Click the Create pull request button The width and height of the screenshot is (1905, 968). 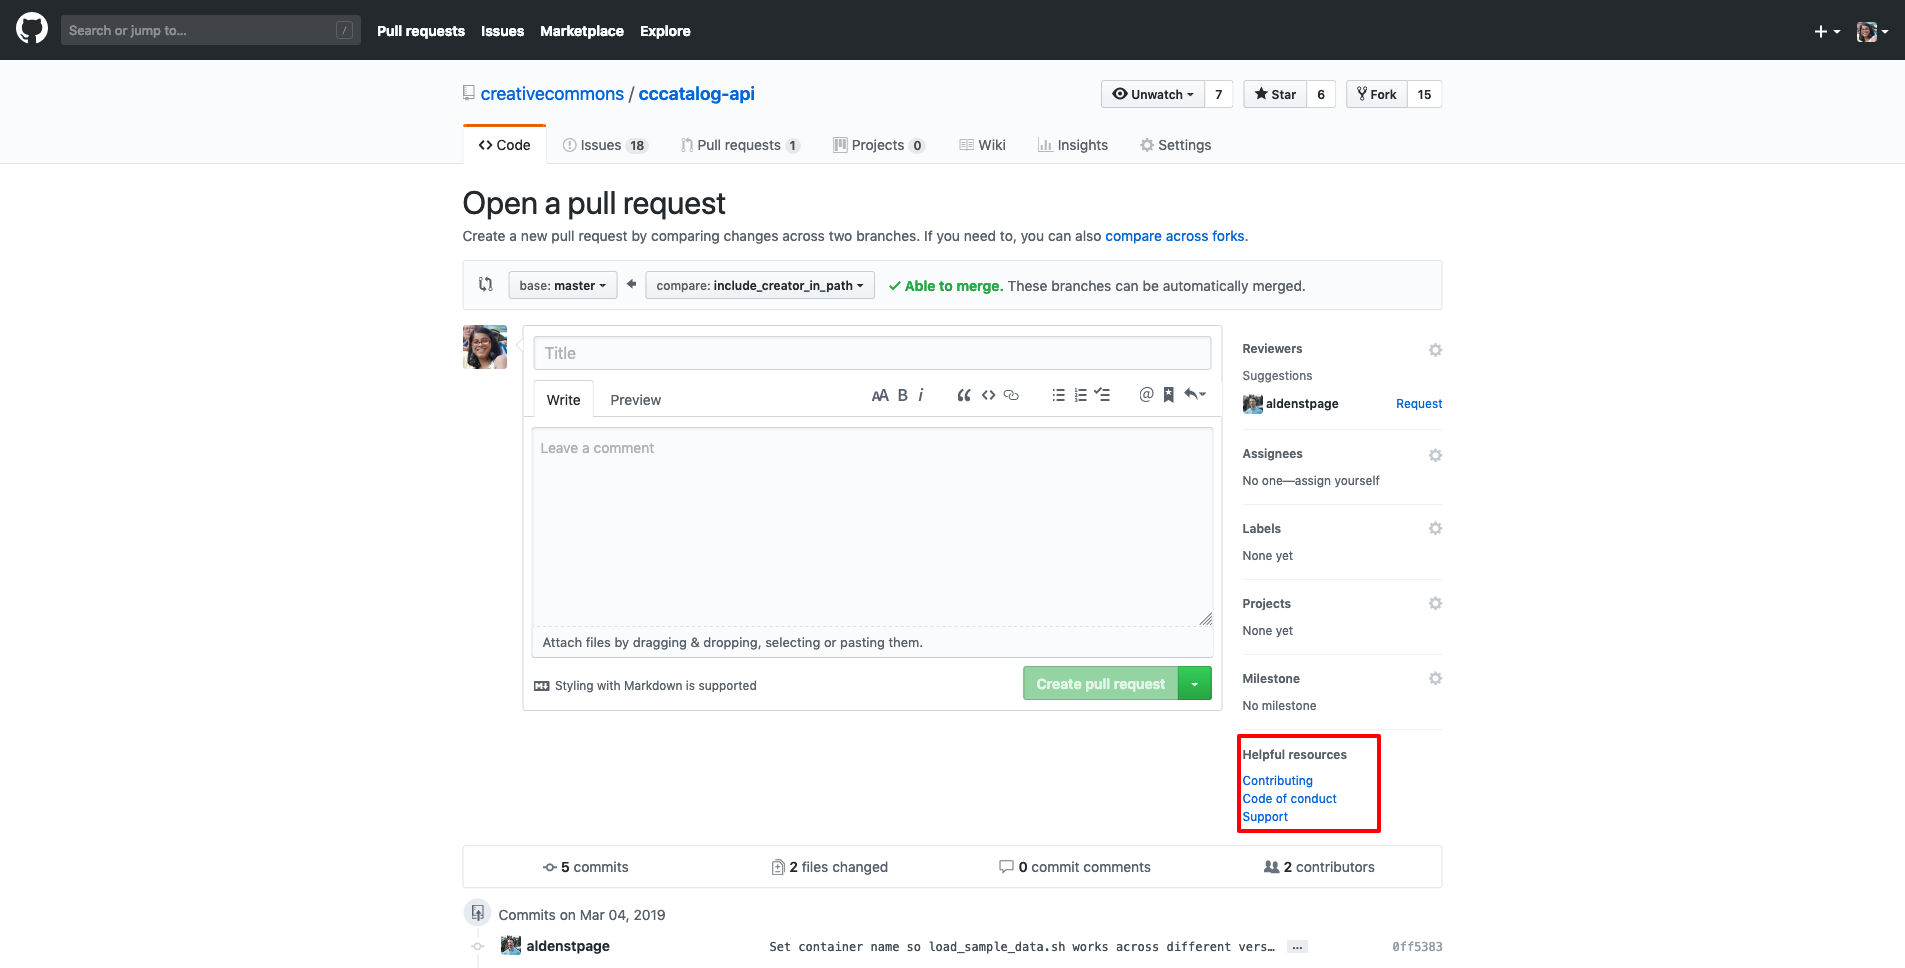tap(1100, 684)
